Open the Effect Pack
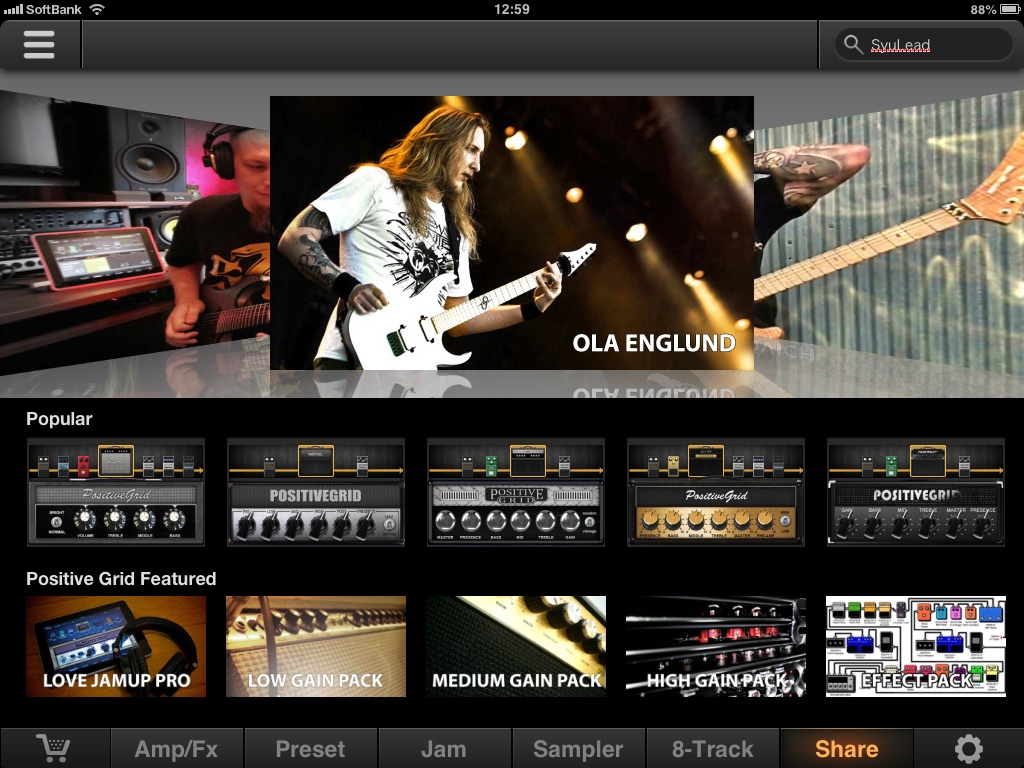1024x768 pixels. click(x=916, y=646)
